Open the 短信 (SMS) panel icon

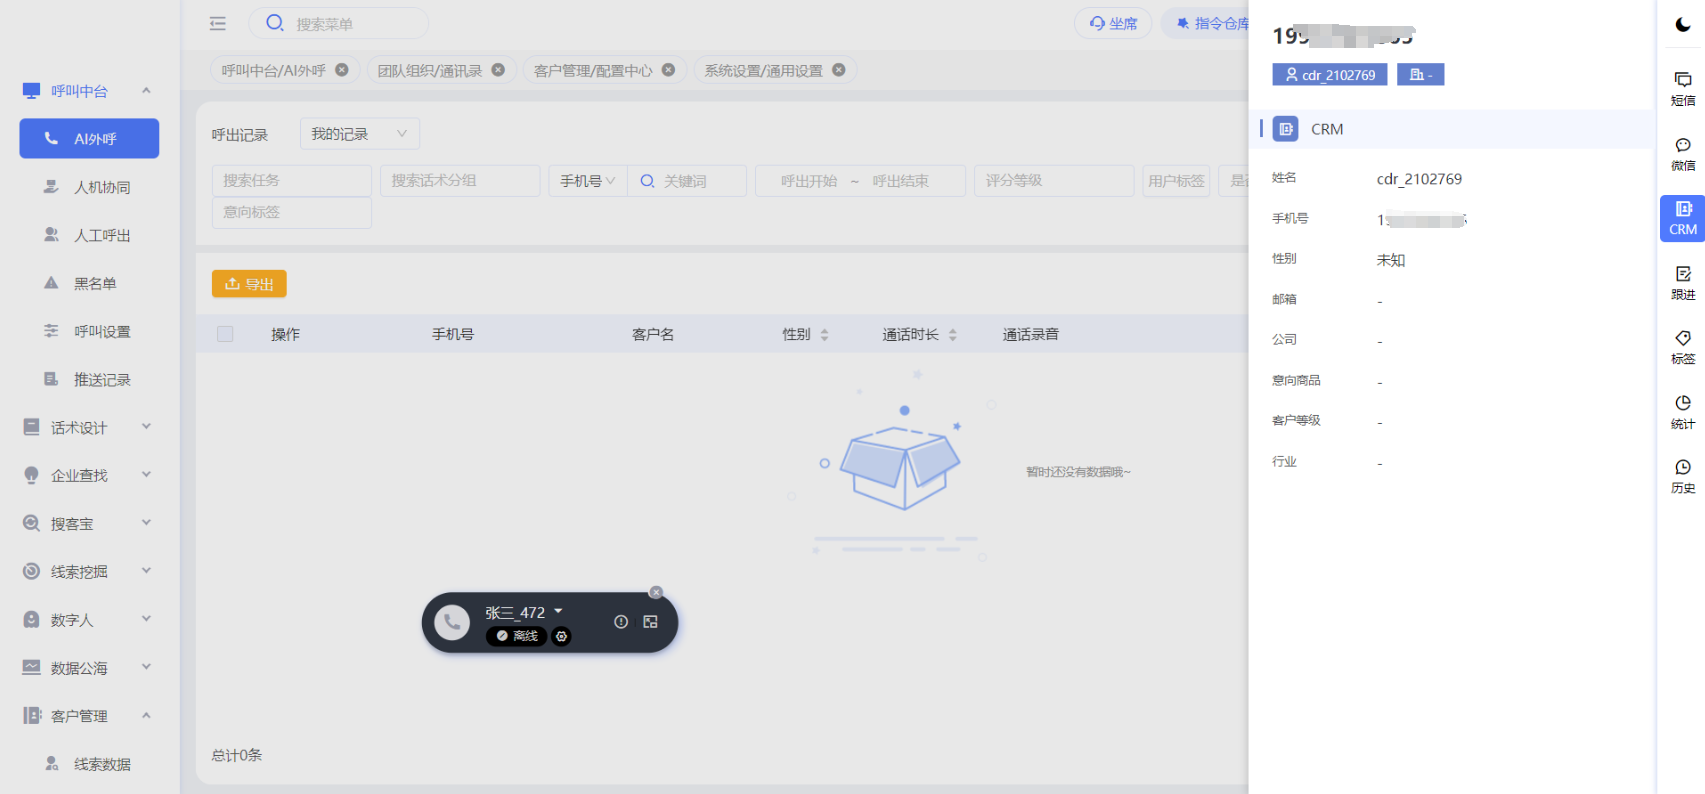coord(1682,88)
